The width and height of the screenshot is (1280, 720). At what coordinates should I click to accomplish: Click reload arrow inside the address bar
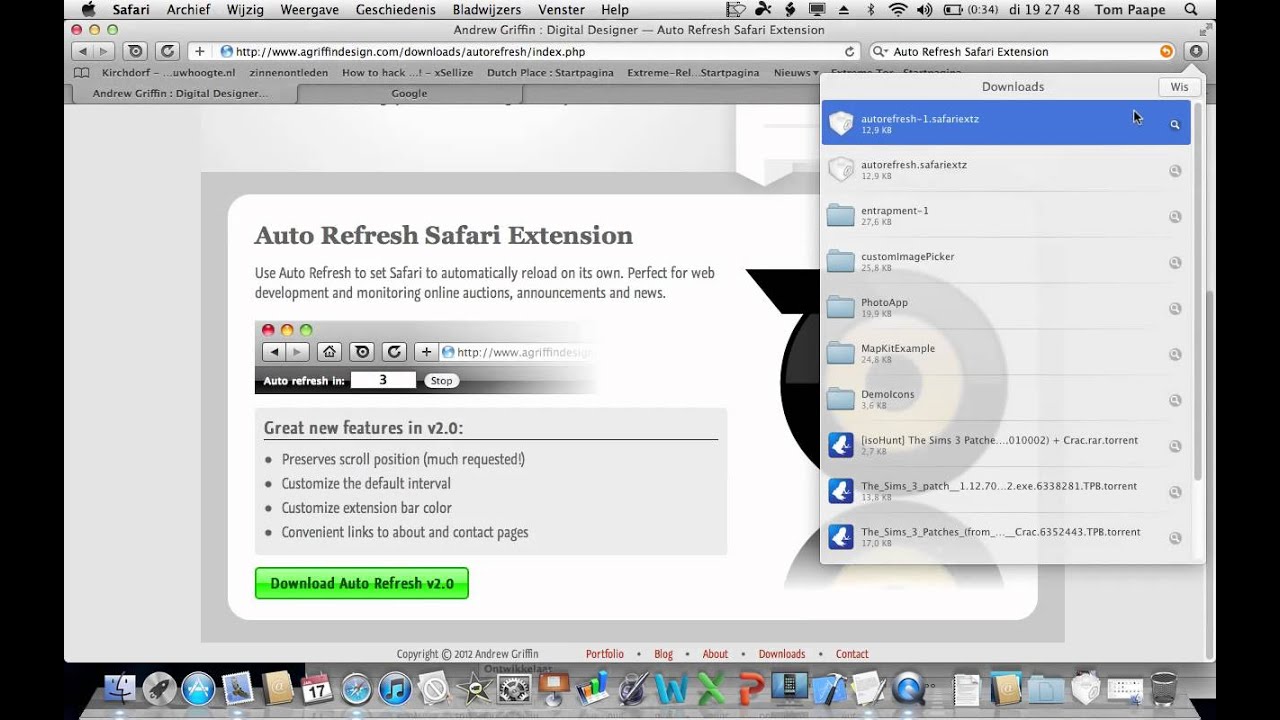[850, 51]
